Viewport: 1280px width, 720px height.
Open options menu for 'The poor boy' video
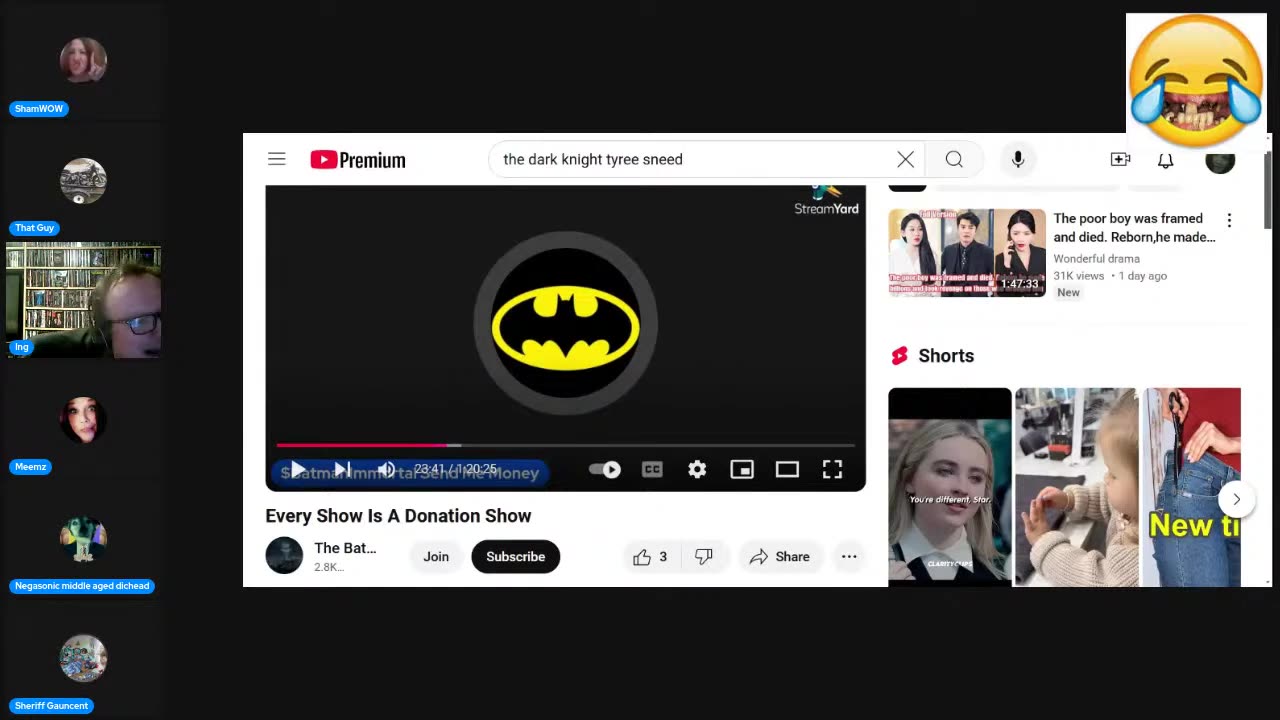(x=1229, y=220)
